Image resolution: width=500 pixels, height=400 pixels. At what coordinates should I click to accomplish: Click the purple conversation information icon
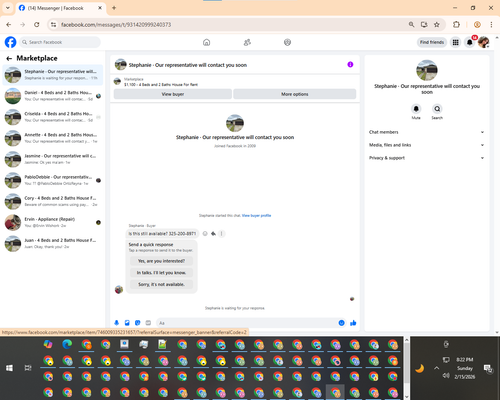pos(350,65)
